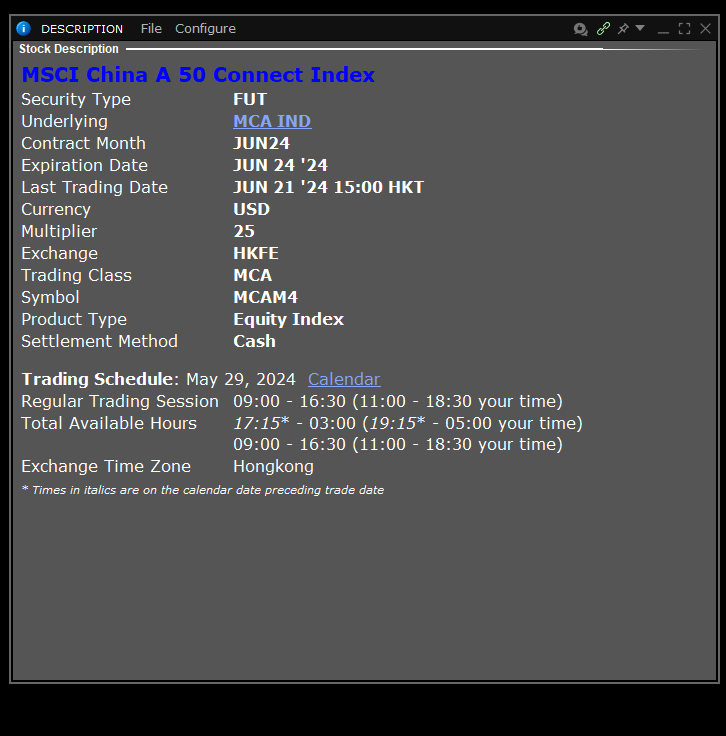Click the multiplier value 25

244,231
